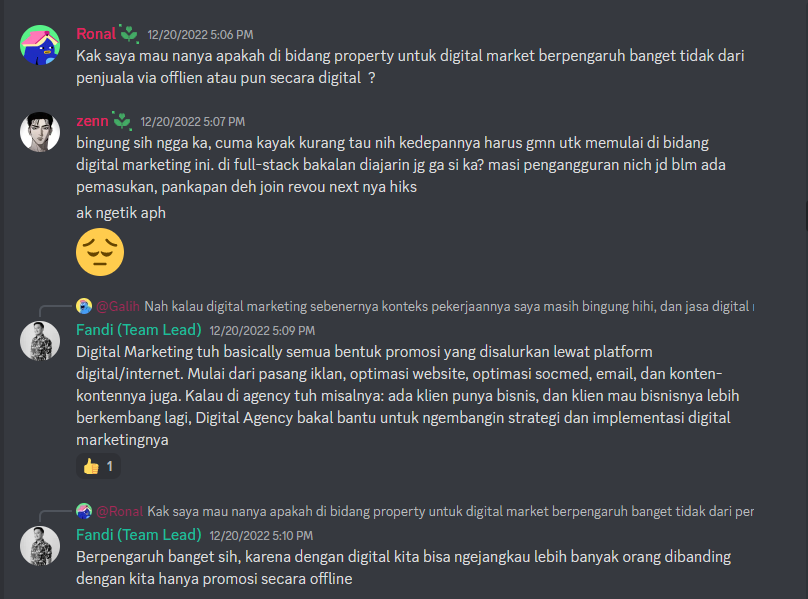Image resolution: width=808 pixels, height=599 pixels.
Task: Jump to the replied message from @Galih
Action: tap(449, 306)
